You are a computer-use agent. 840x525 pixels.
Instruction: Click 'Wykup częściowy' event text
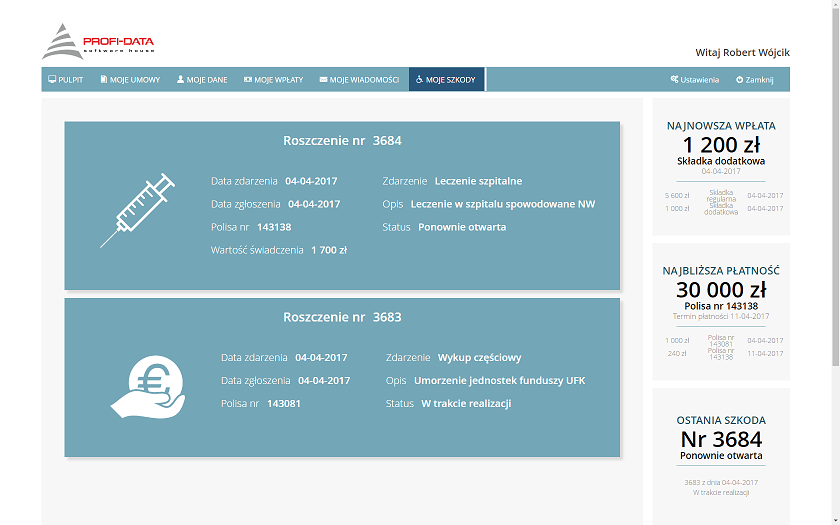(479, 357)
